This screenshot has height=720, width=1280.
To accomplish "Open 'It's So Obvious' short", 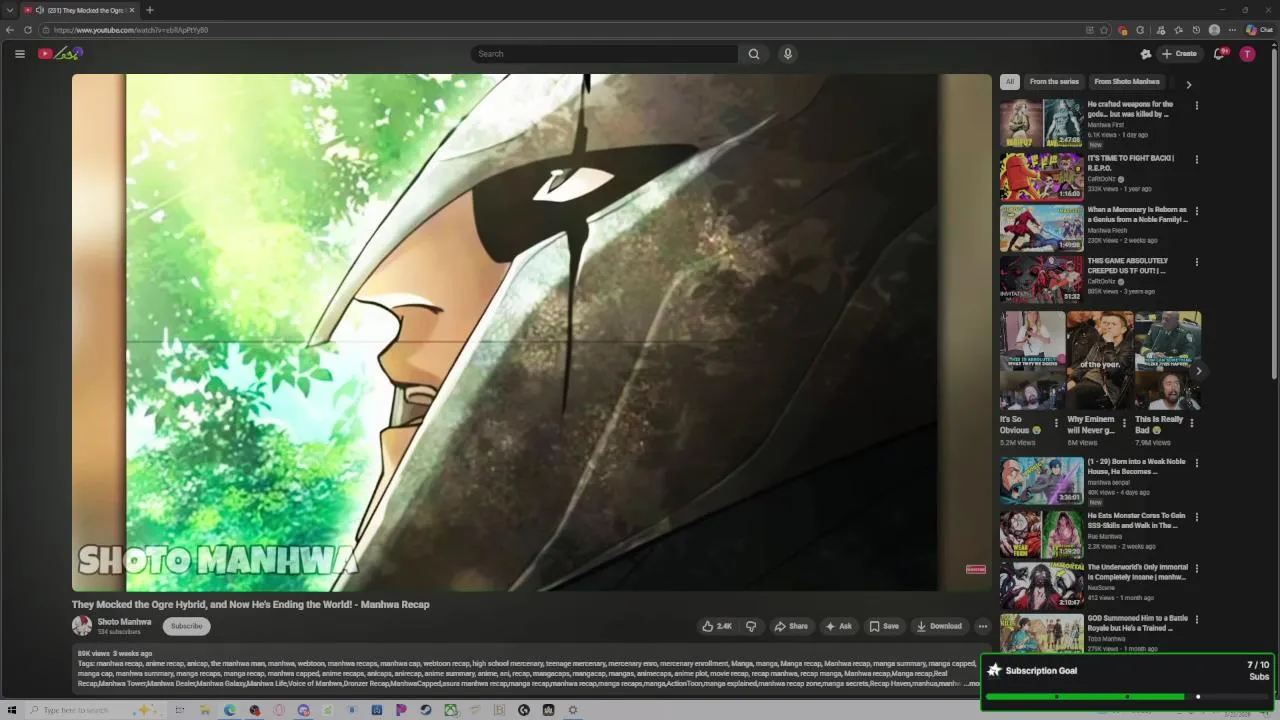I will tap(1032, 360).
